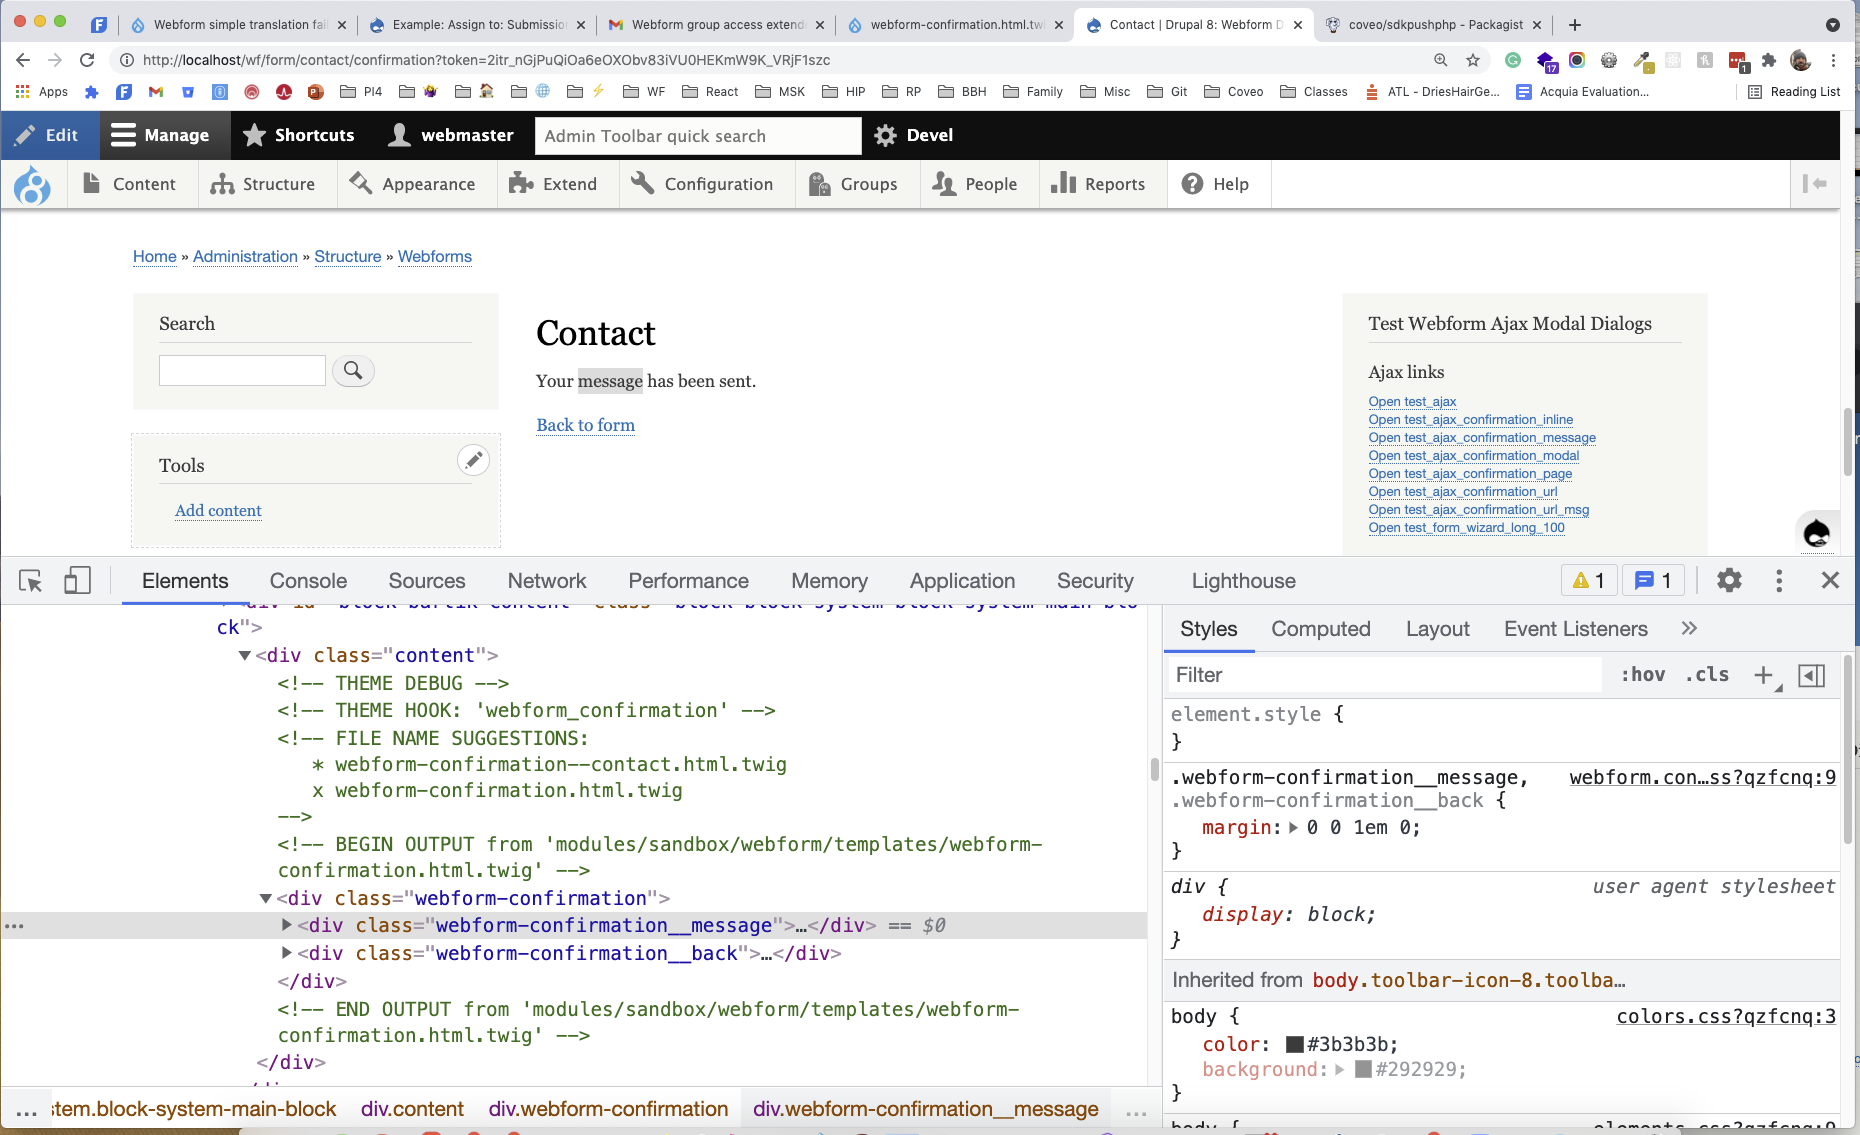Click the Admin Toolbar quick search field
Screen dimensions: 1860x1135
tap(697, 135)
